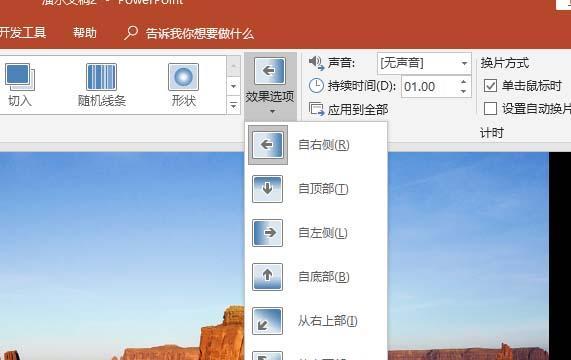The height and width of the screenshot is (360, 571).
Task: Select the 形状 transition
Action: [184, 85]
